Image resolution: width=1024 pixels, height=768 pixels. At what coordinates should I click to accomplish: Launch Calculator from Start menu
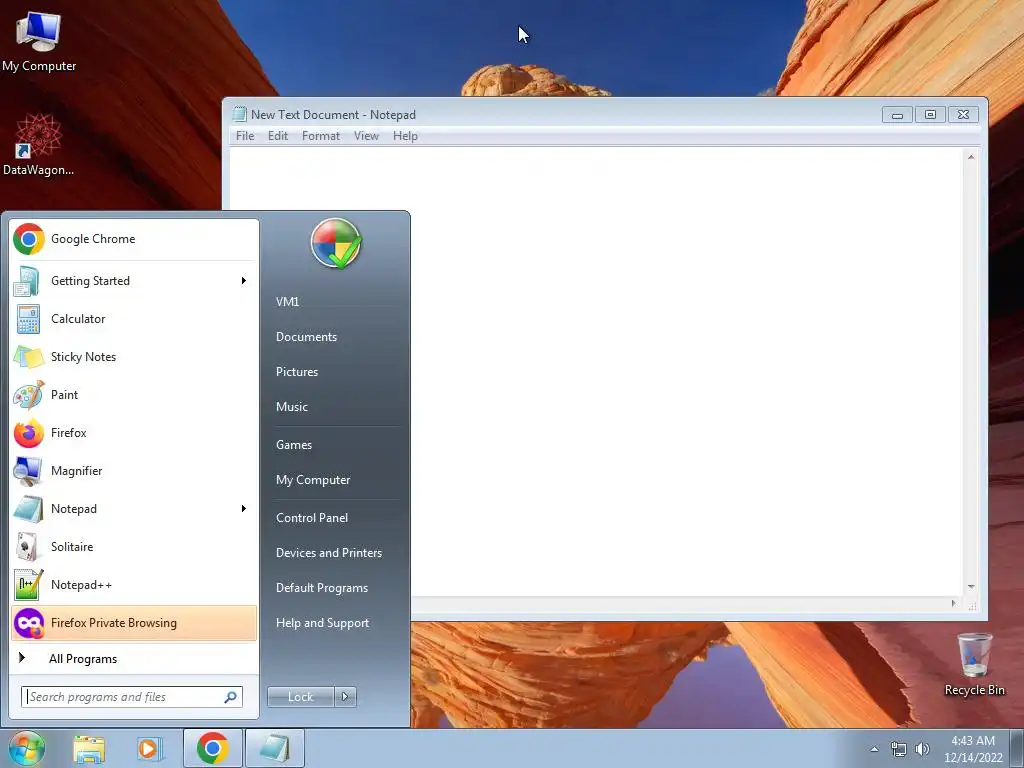point(134,319)
